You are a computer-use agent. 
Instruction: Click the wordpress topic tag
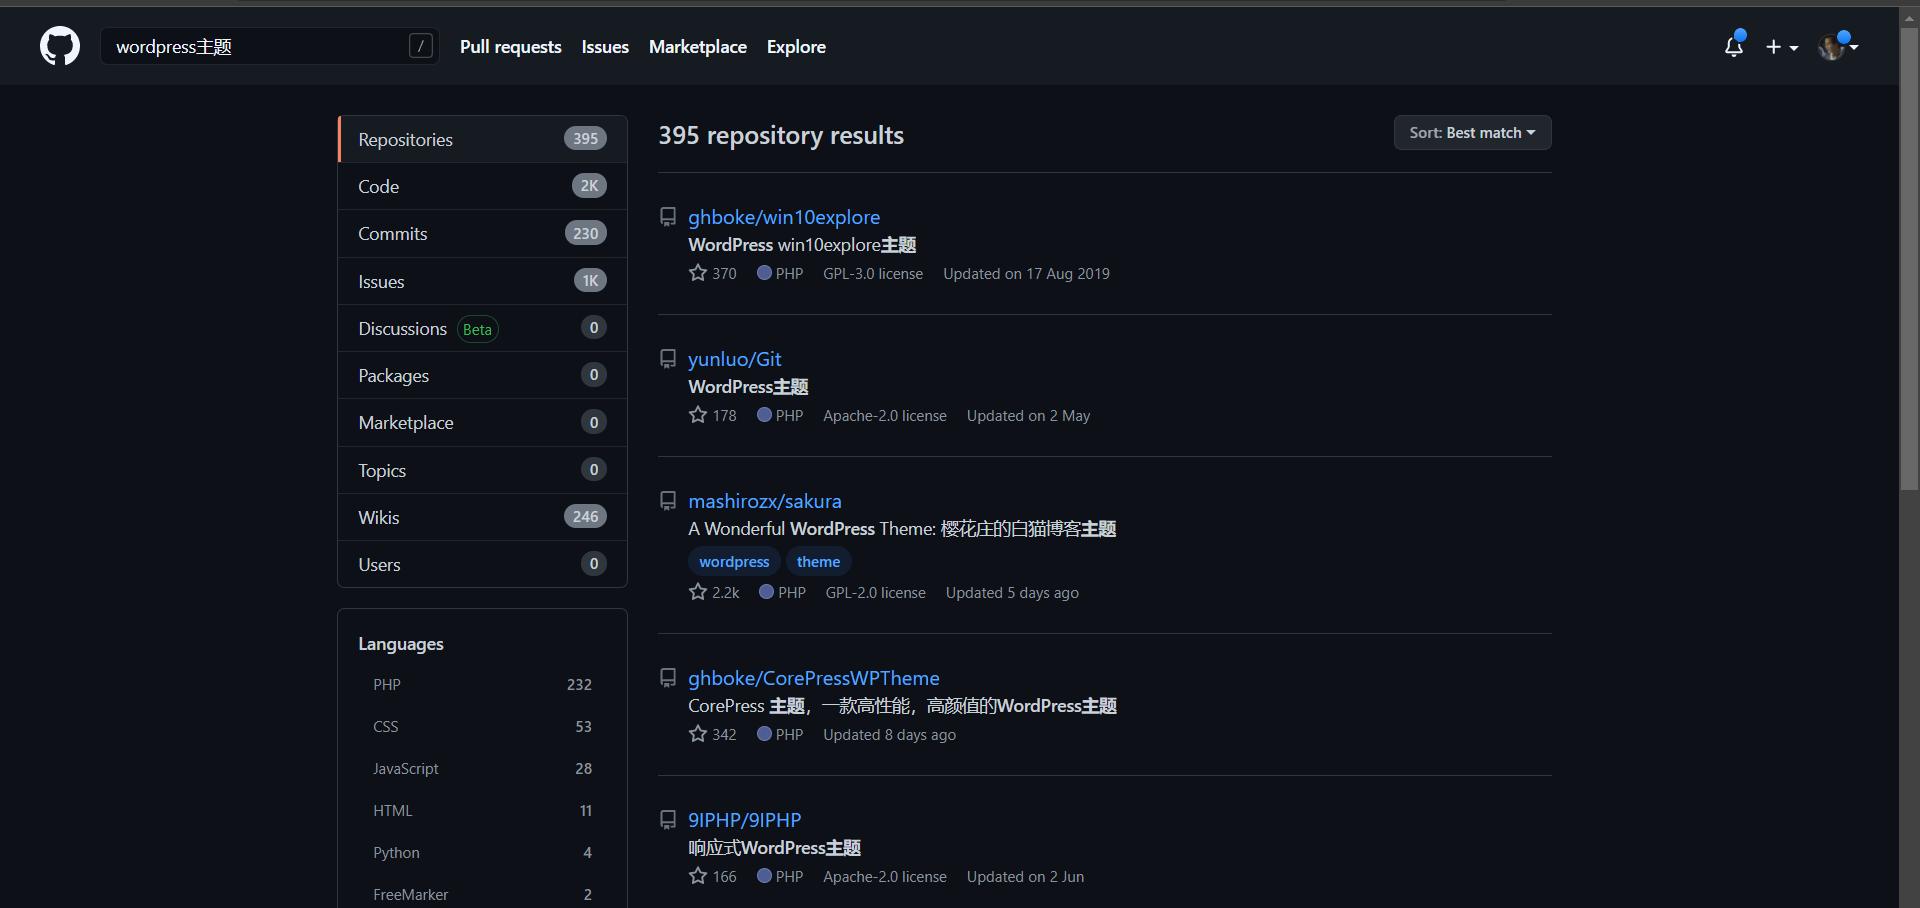[x=733, y=561]
